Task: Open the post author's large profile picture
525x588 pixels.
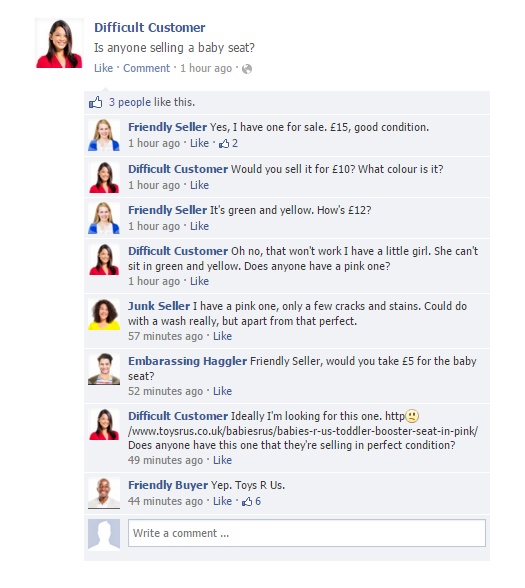Action: [59, 44]
